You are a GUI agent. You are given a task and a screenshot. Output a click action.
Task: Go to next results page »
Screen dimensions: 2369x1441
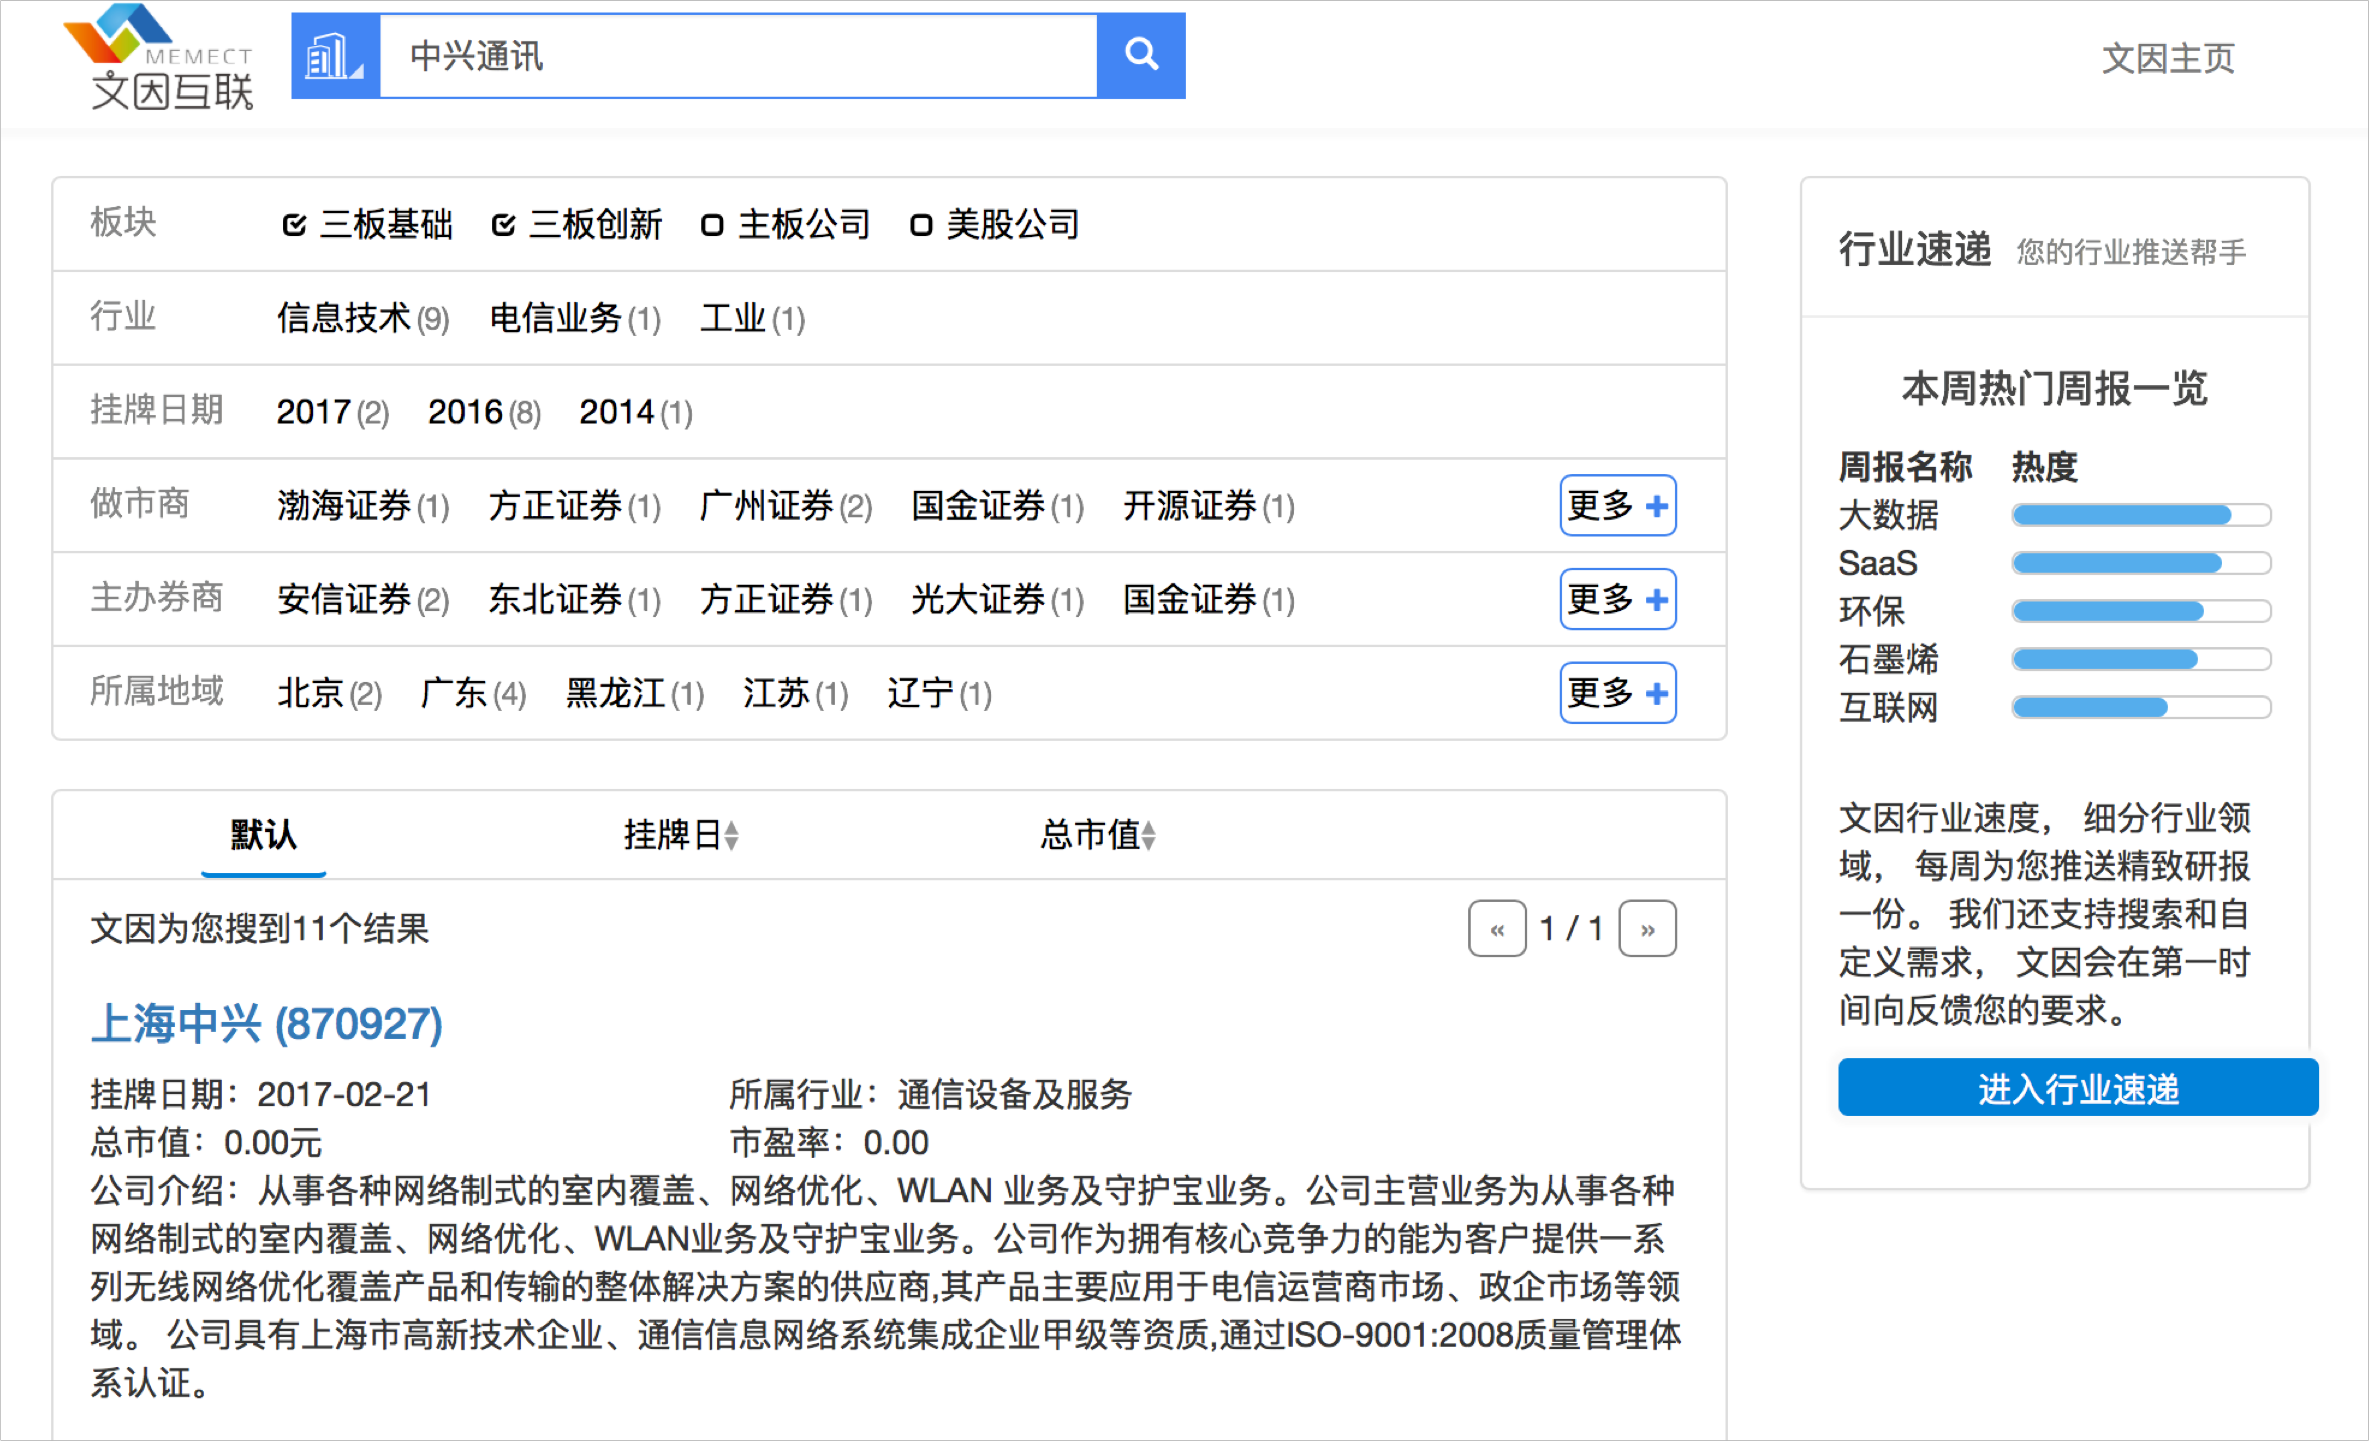(x=1647, y=929)
